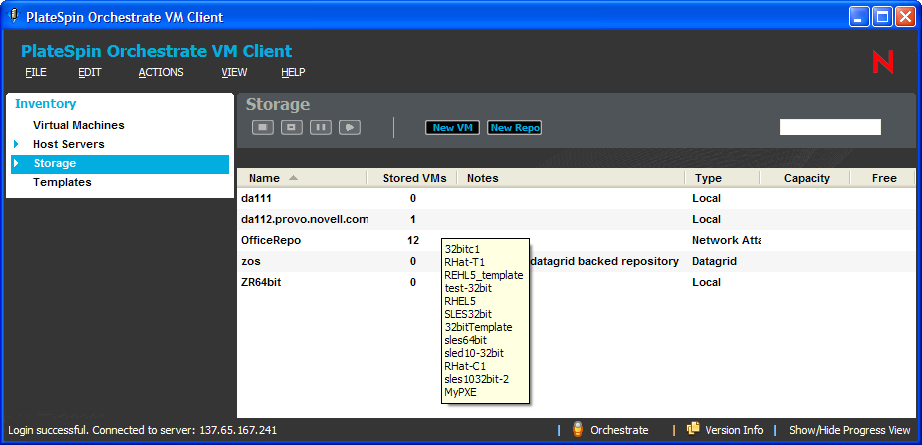This screenshot has width=922, height=445.
Task: Click the Version Info icon
Action: pyautogui.click(x=693, y=429)
